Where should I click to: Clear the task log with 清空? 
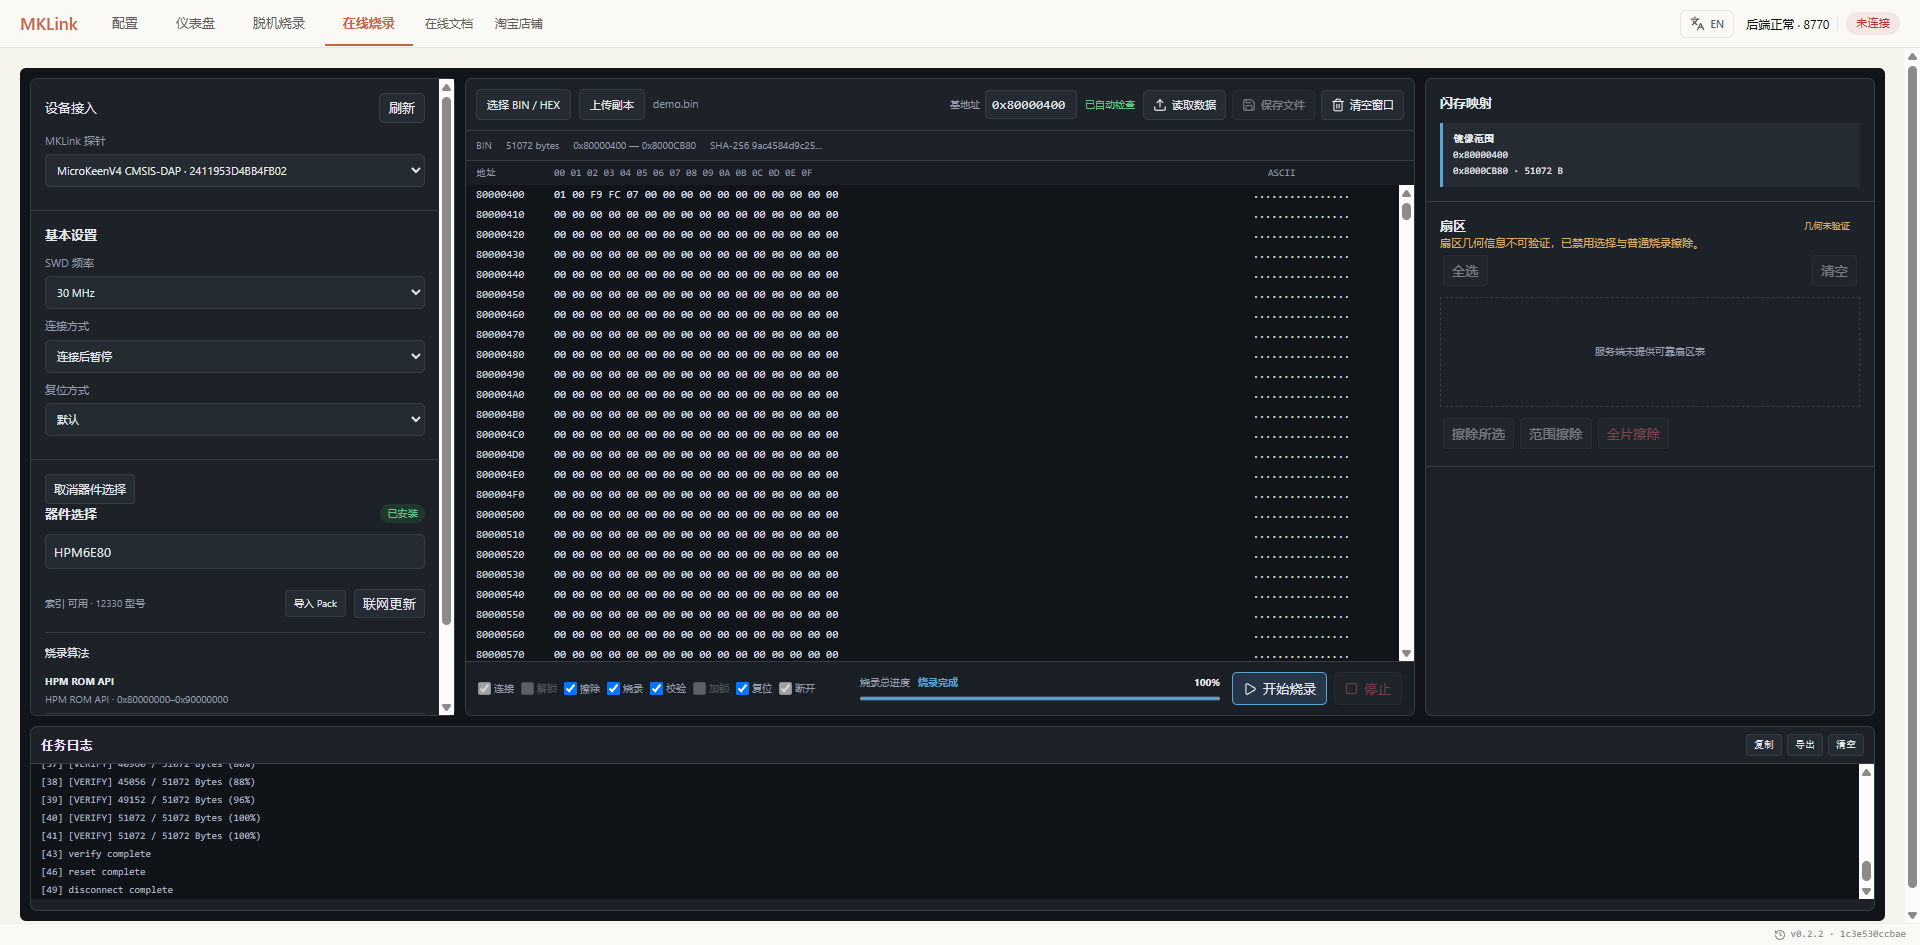pos(1846,745)
